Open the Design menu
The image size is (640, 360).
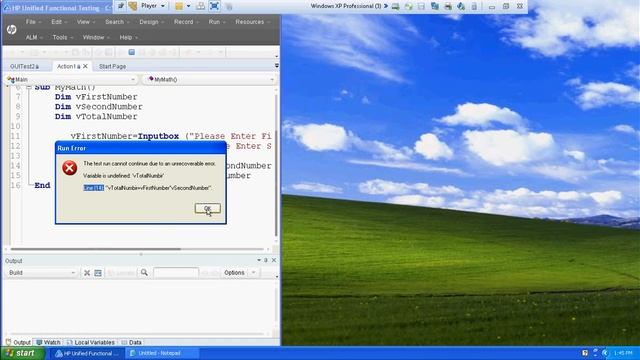[151, 22]
